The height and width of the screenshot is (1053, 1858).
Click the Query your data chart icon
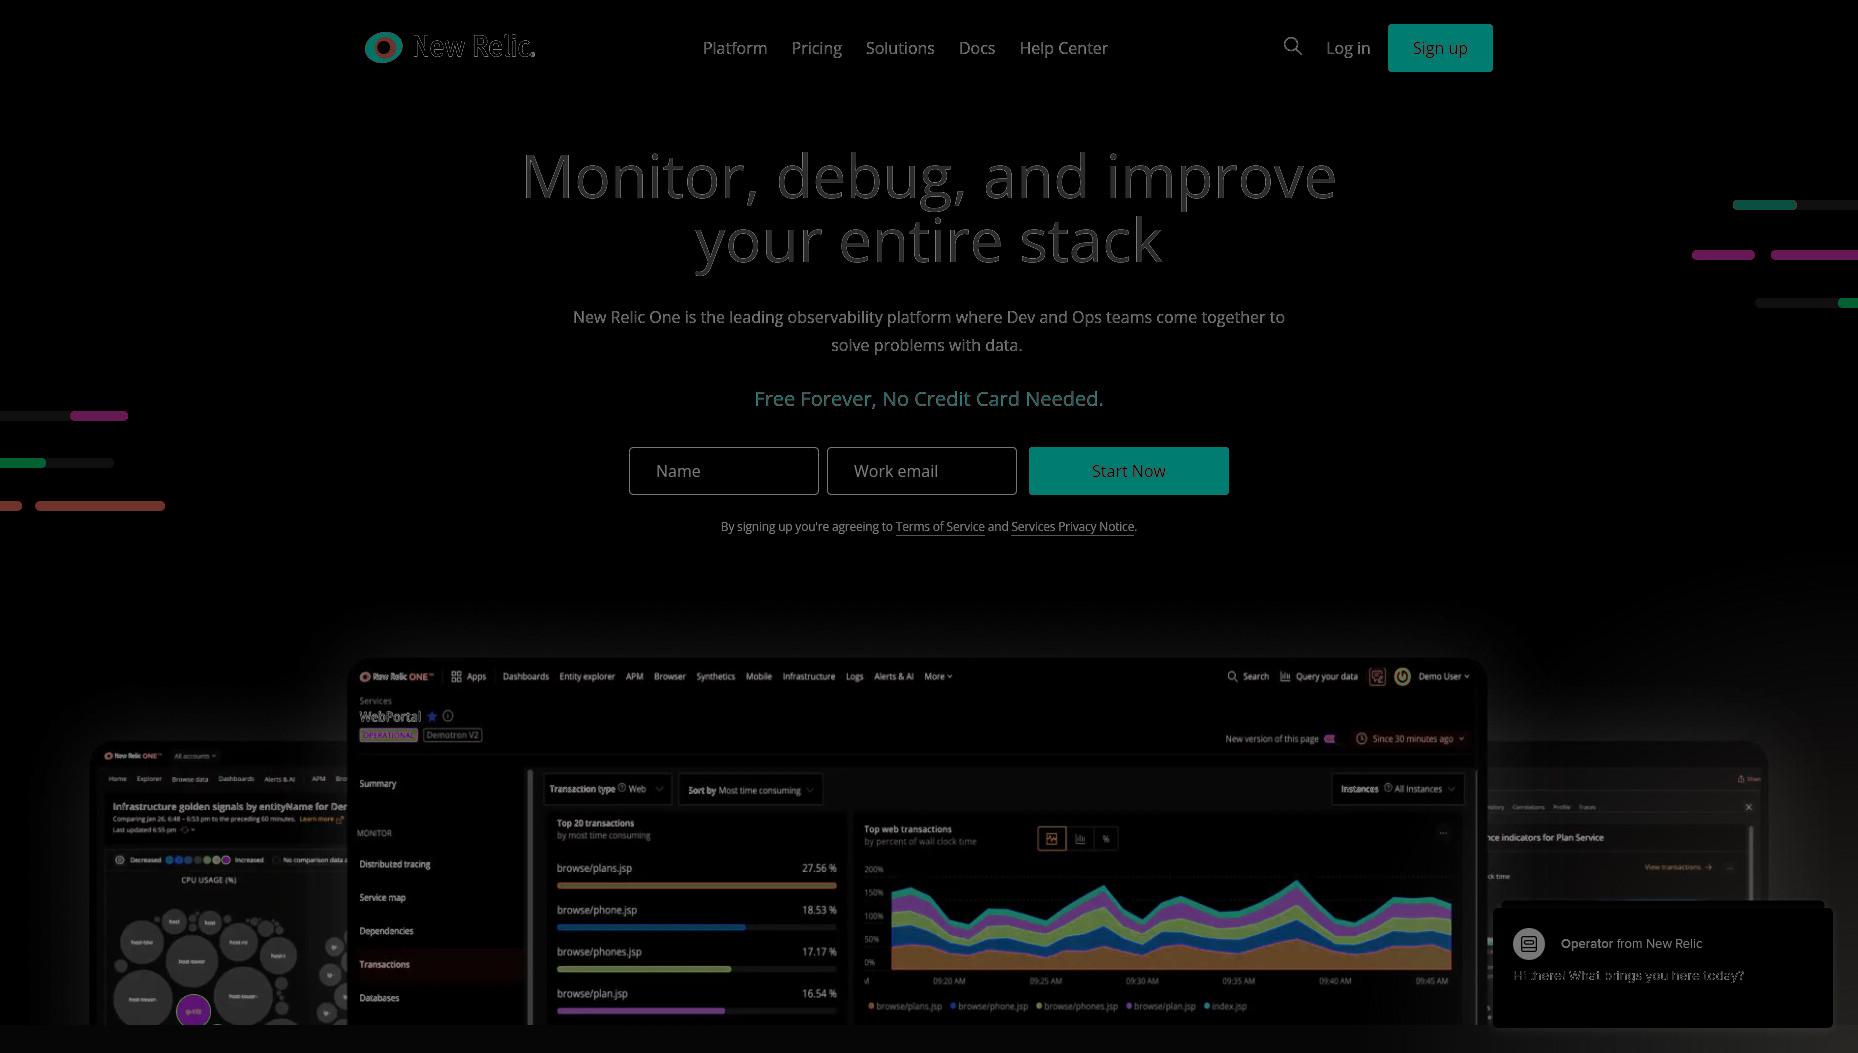click(1285, 677)
